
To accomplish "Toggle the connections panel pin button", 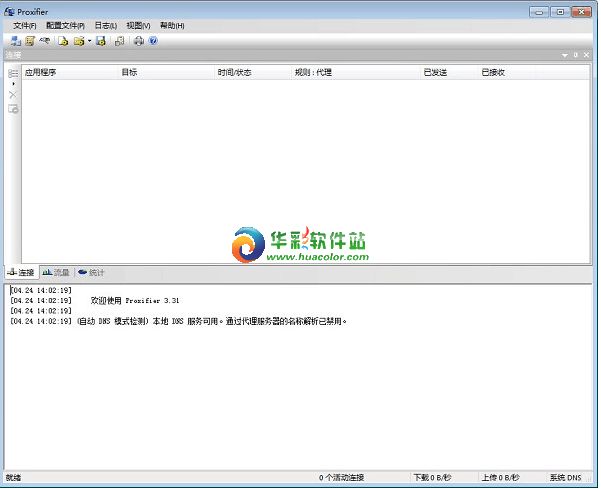I will point(575,55).
